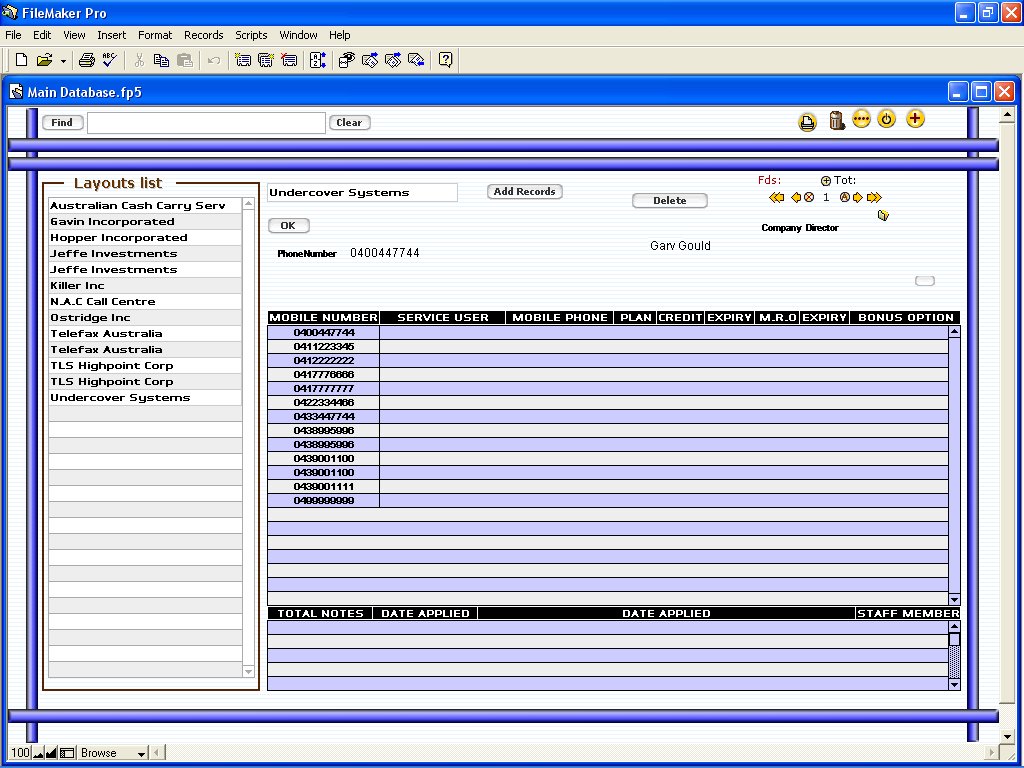This screenshot has width=1024, height=768.
Task: Expand the Open file dropdown arrow
Action: point(63,61)
